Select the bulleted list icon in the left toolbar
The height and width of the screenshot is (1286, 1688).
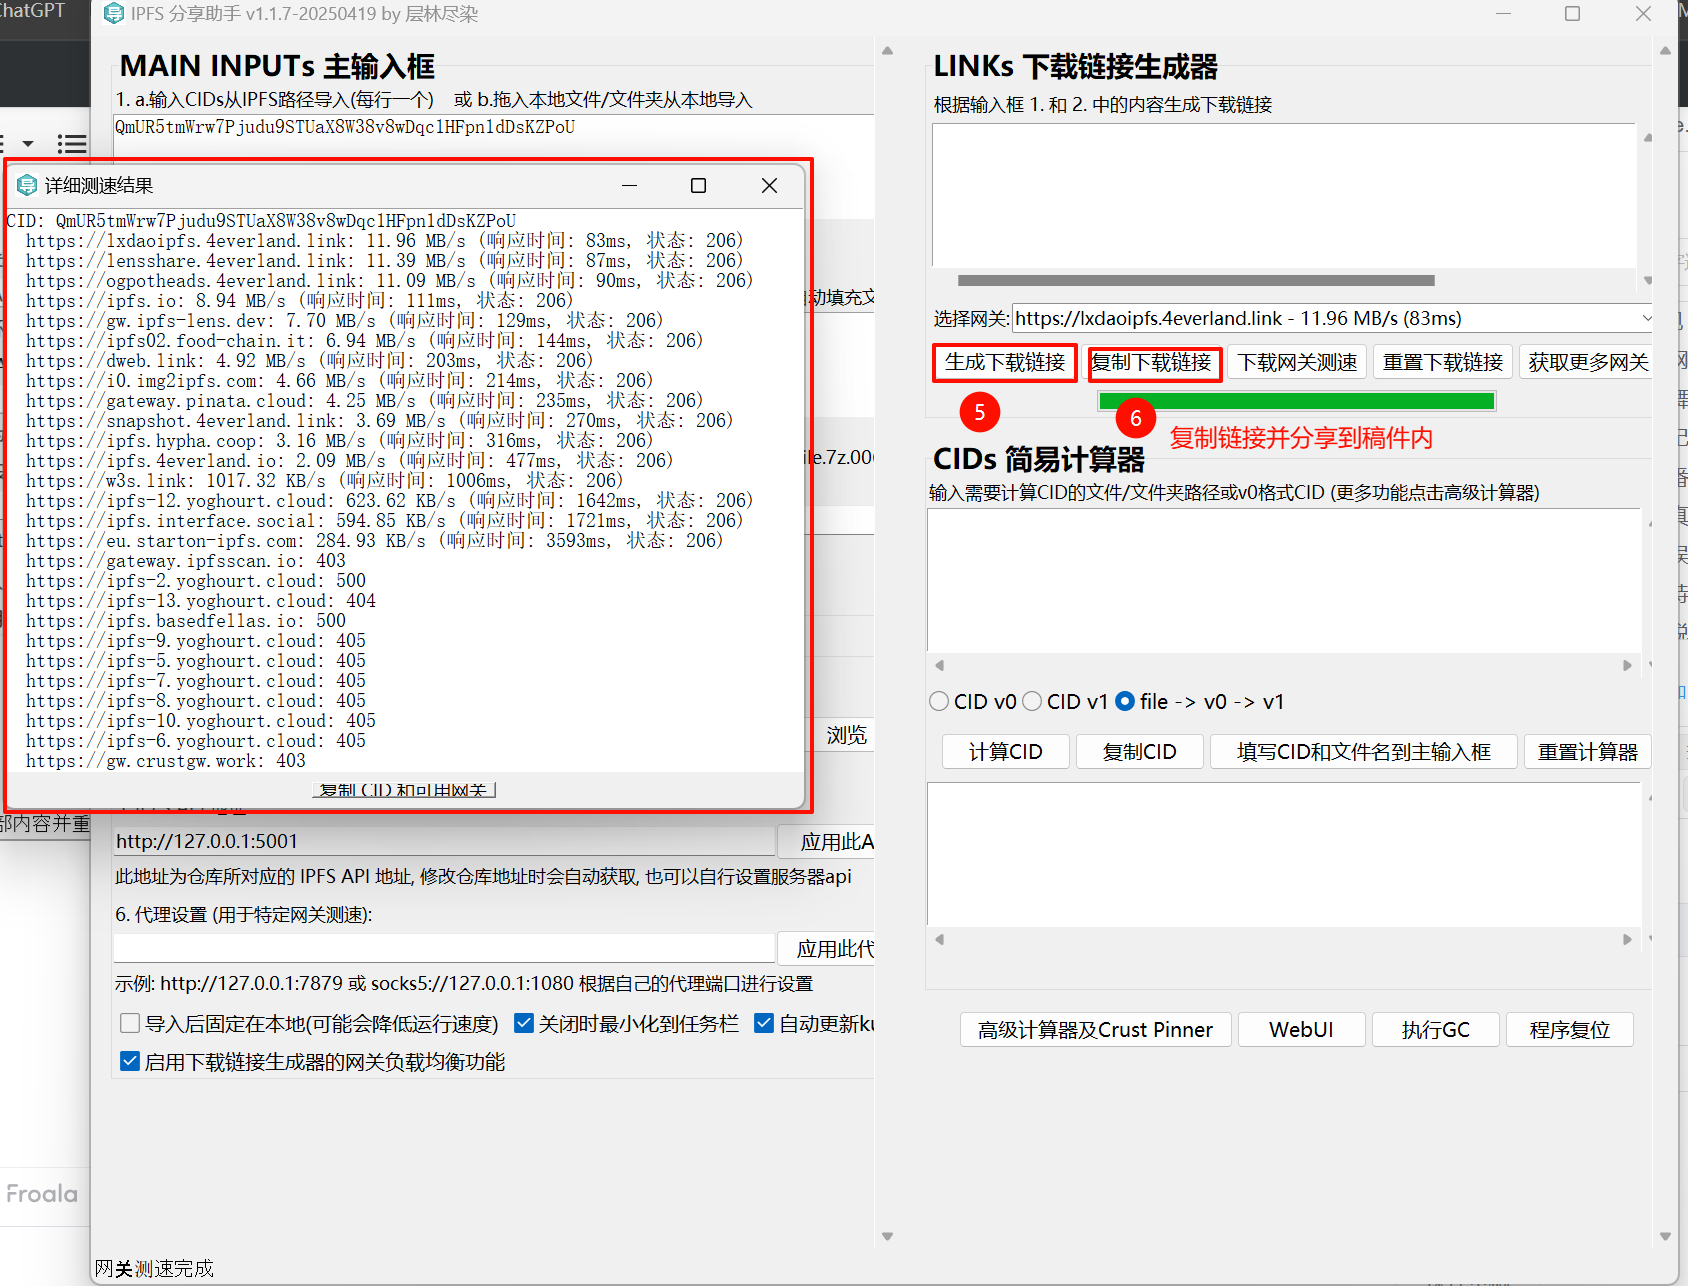71,144
